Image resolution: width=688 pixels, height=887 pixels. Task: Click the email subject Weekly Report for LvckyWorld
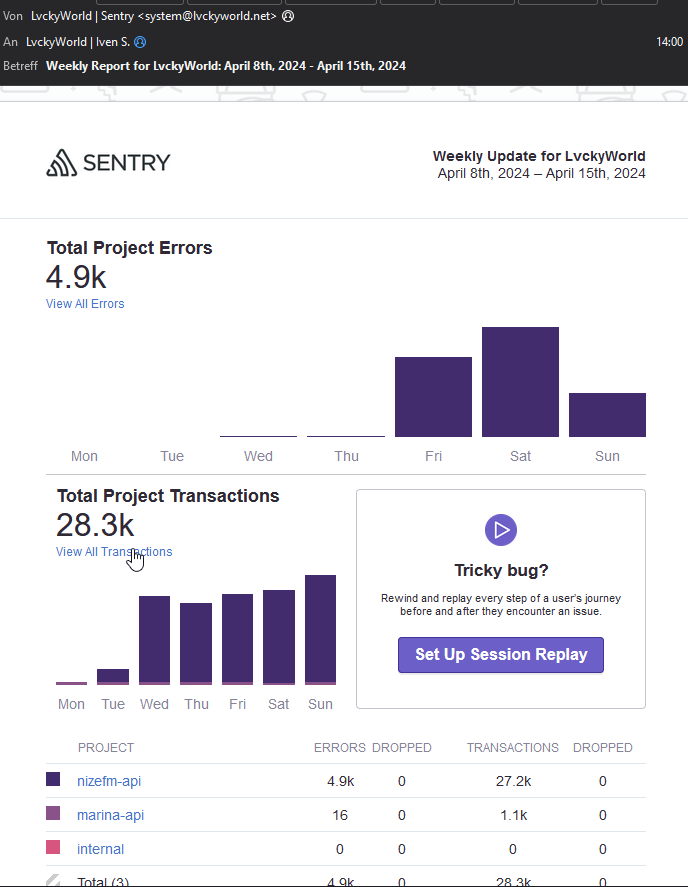coord(225,66)
